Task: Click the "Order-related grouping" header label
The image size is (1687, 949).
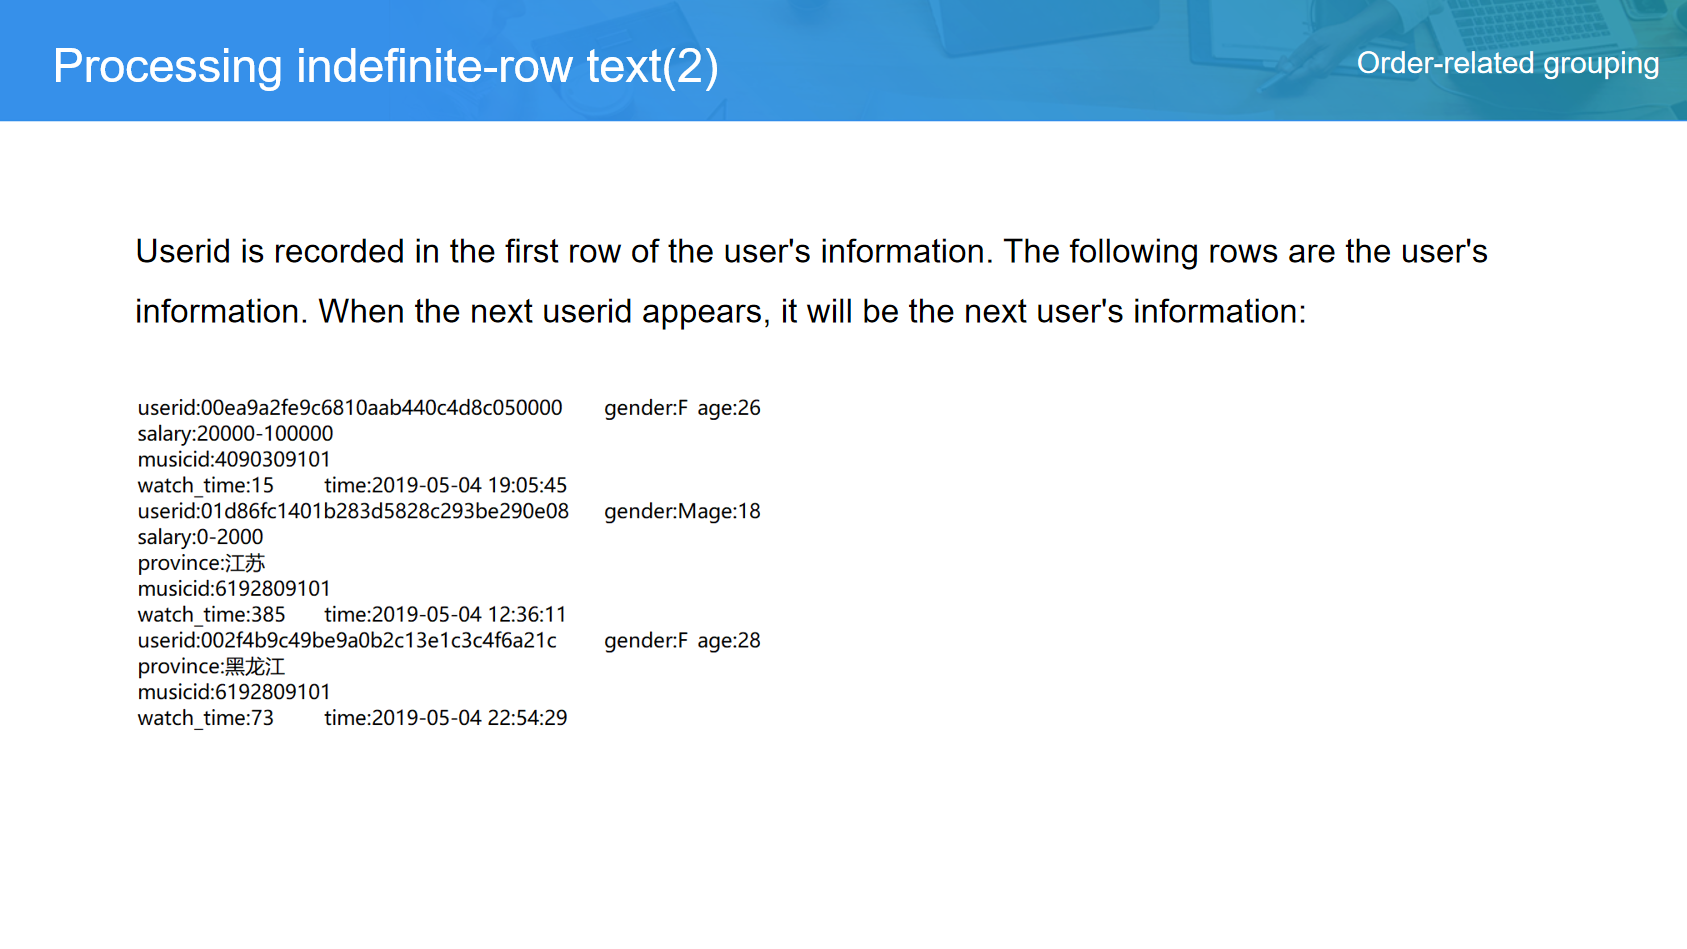Action: point(1507,63)
